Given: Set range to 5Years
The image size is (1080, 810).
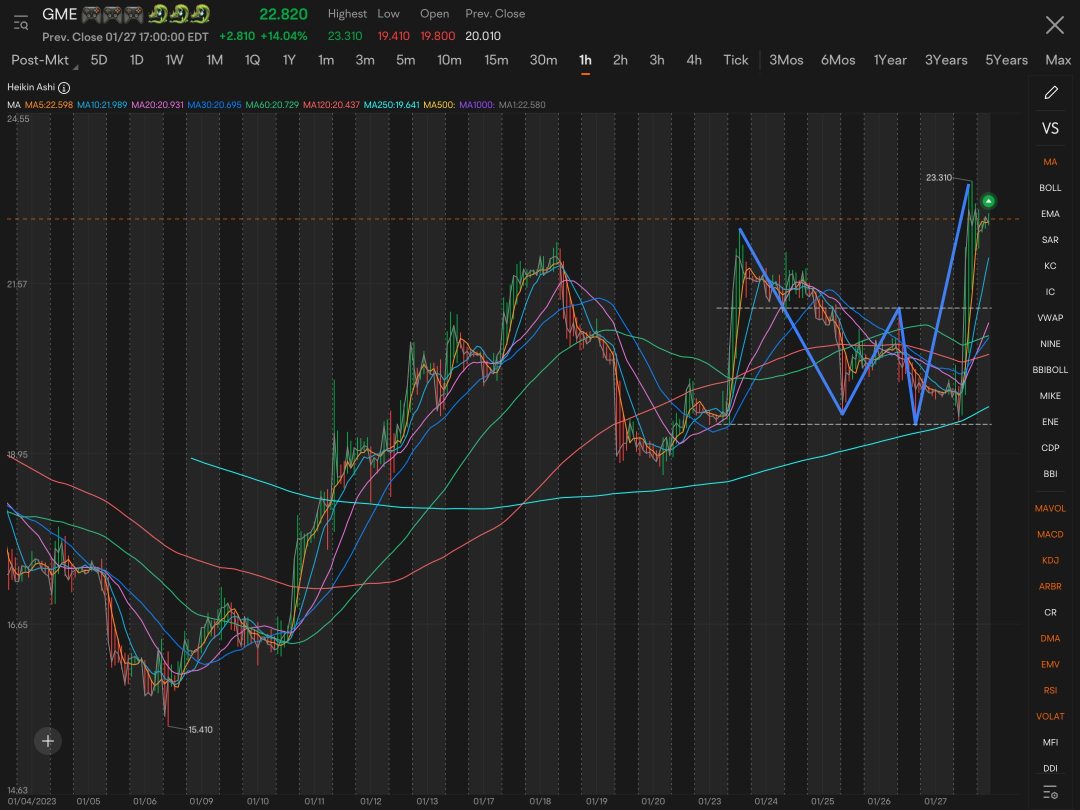Looking at the screenshot, I should (x=1006, y=60).
